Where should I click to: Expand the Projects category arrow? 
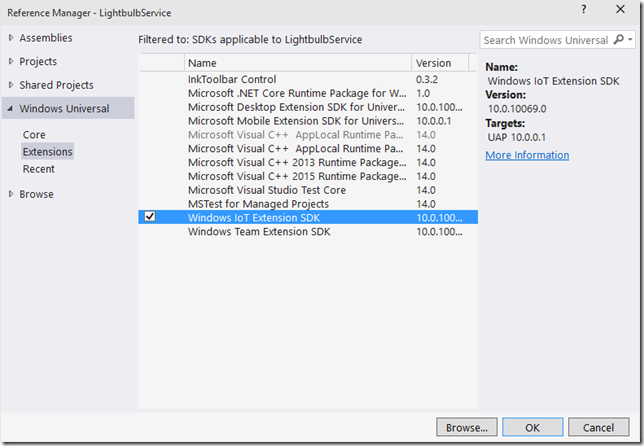[x=11, y=61]
